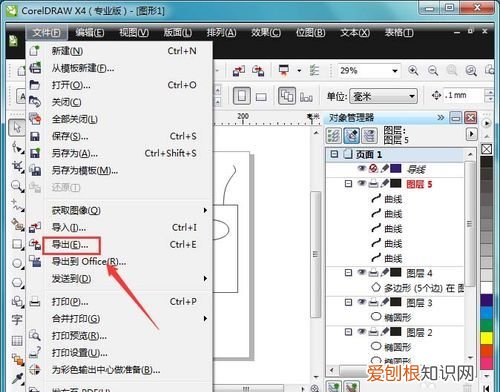The image size is (500, 392).
Task: Select the Eyedropper tool in toolbox
Action: pos(17,378)
